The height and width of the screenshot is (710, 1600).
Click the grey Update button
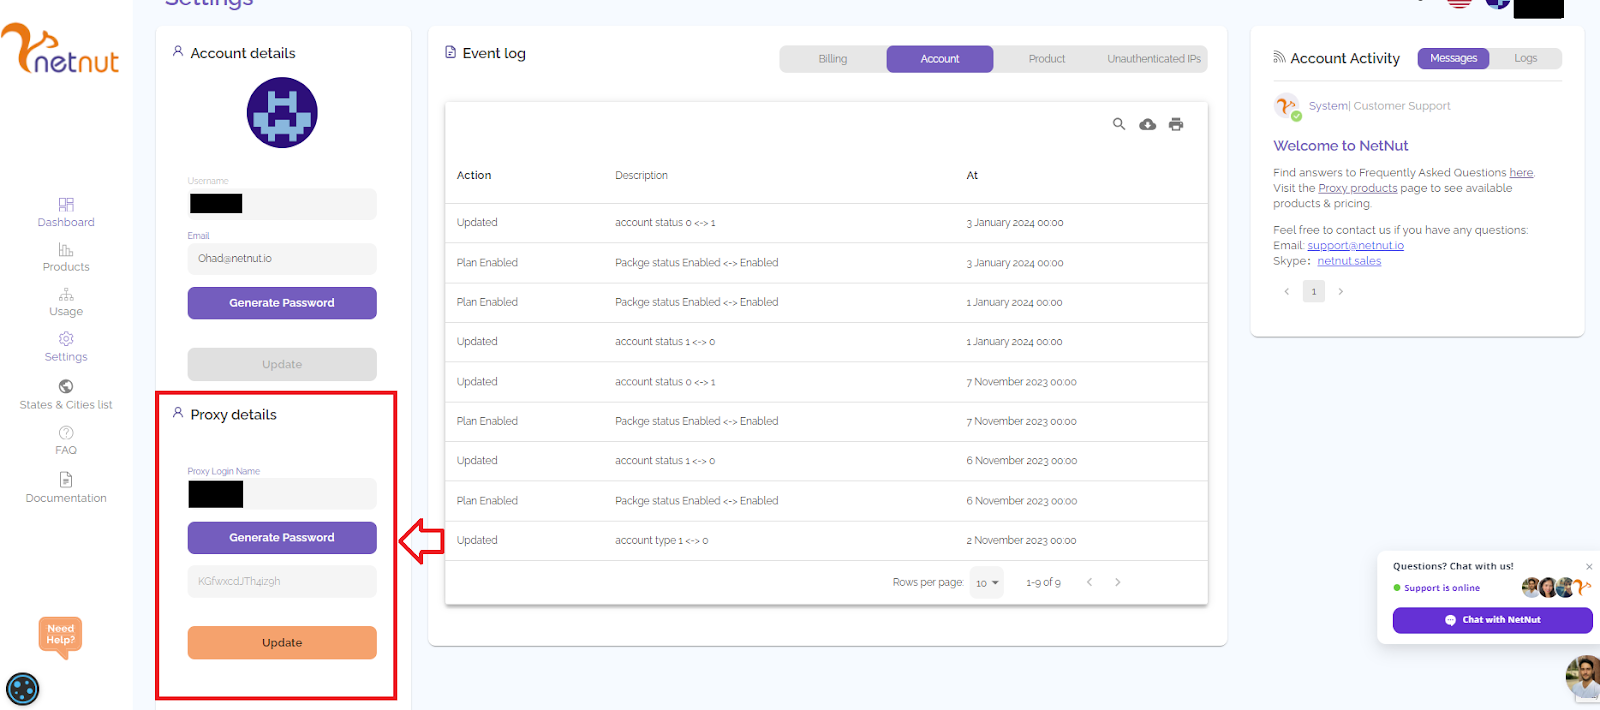click(x=282, y=364)
